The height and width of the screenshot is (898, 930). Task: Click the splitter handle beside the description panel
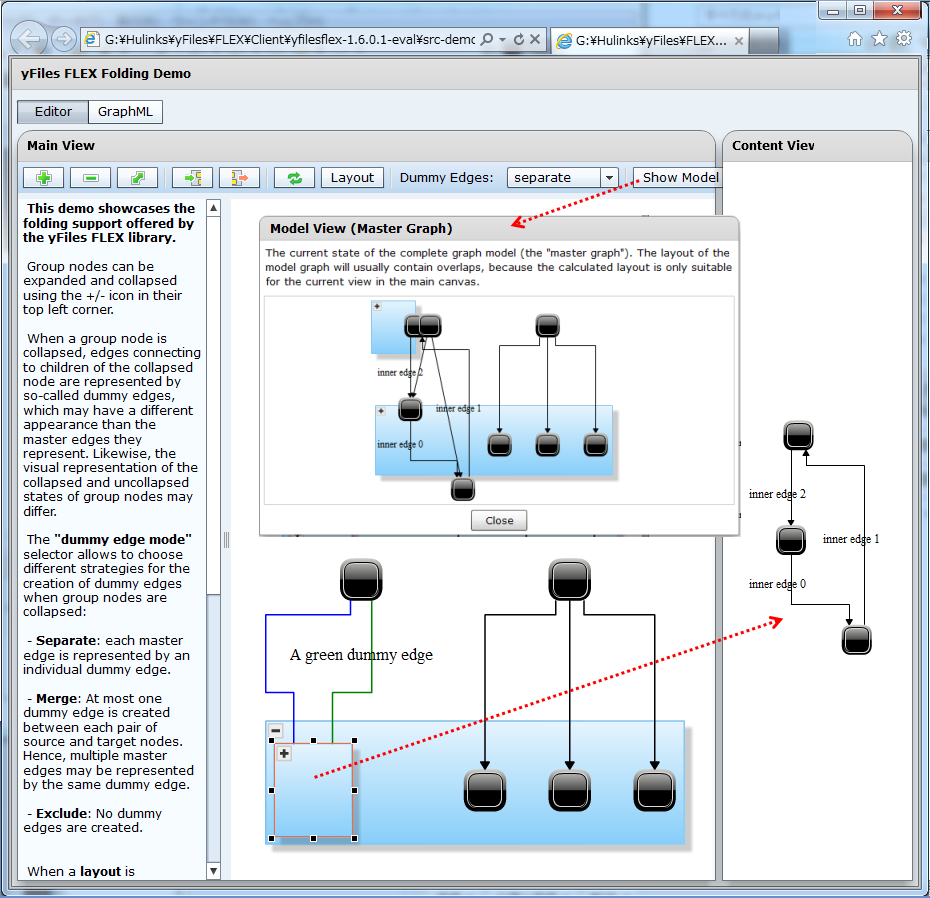click(226, 540)
